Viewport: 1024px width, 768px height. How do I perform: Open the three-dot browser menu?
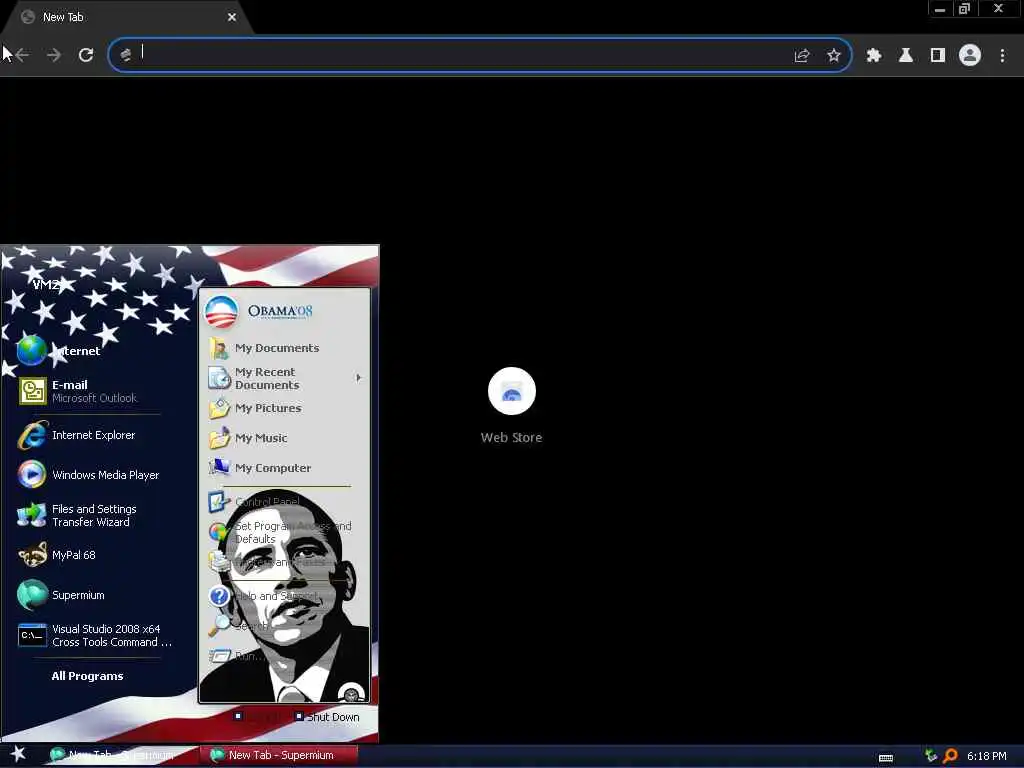click(1002, 56)
